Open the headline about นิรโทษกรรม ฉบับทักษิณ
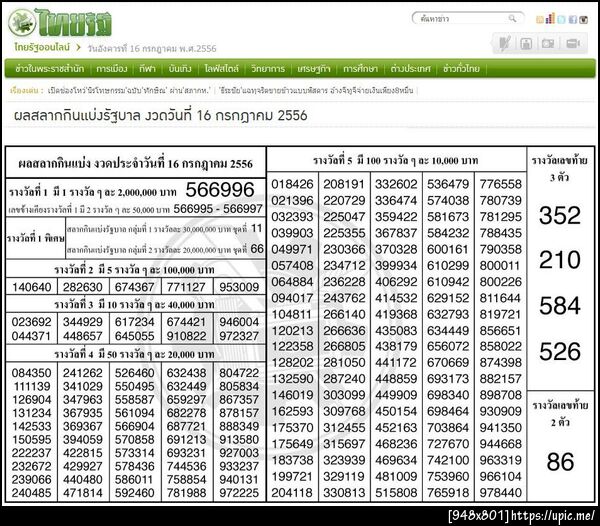Screen dimensions: 600x526 coord(129,91)
